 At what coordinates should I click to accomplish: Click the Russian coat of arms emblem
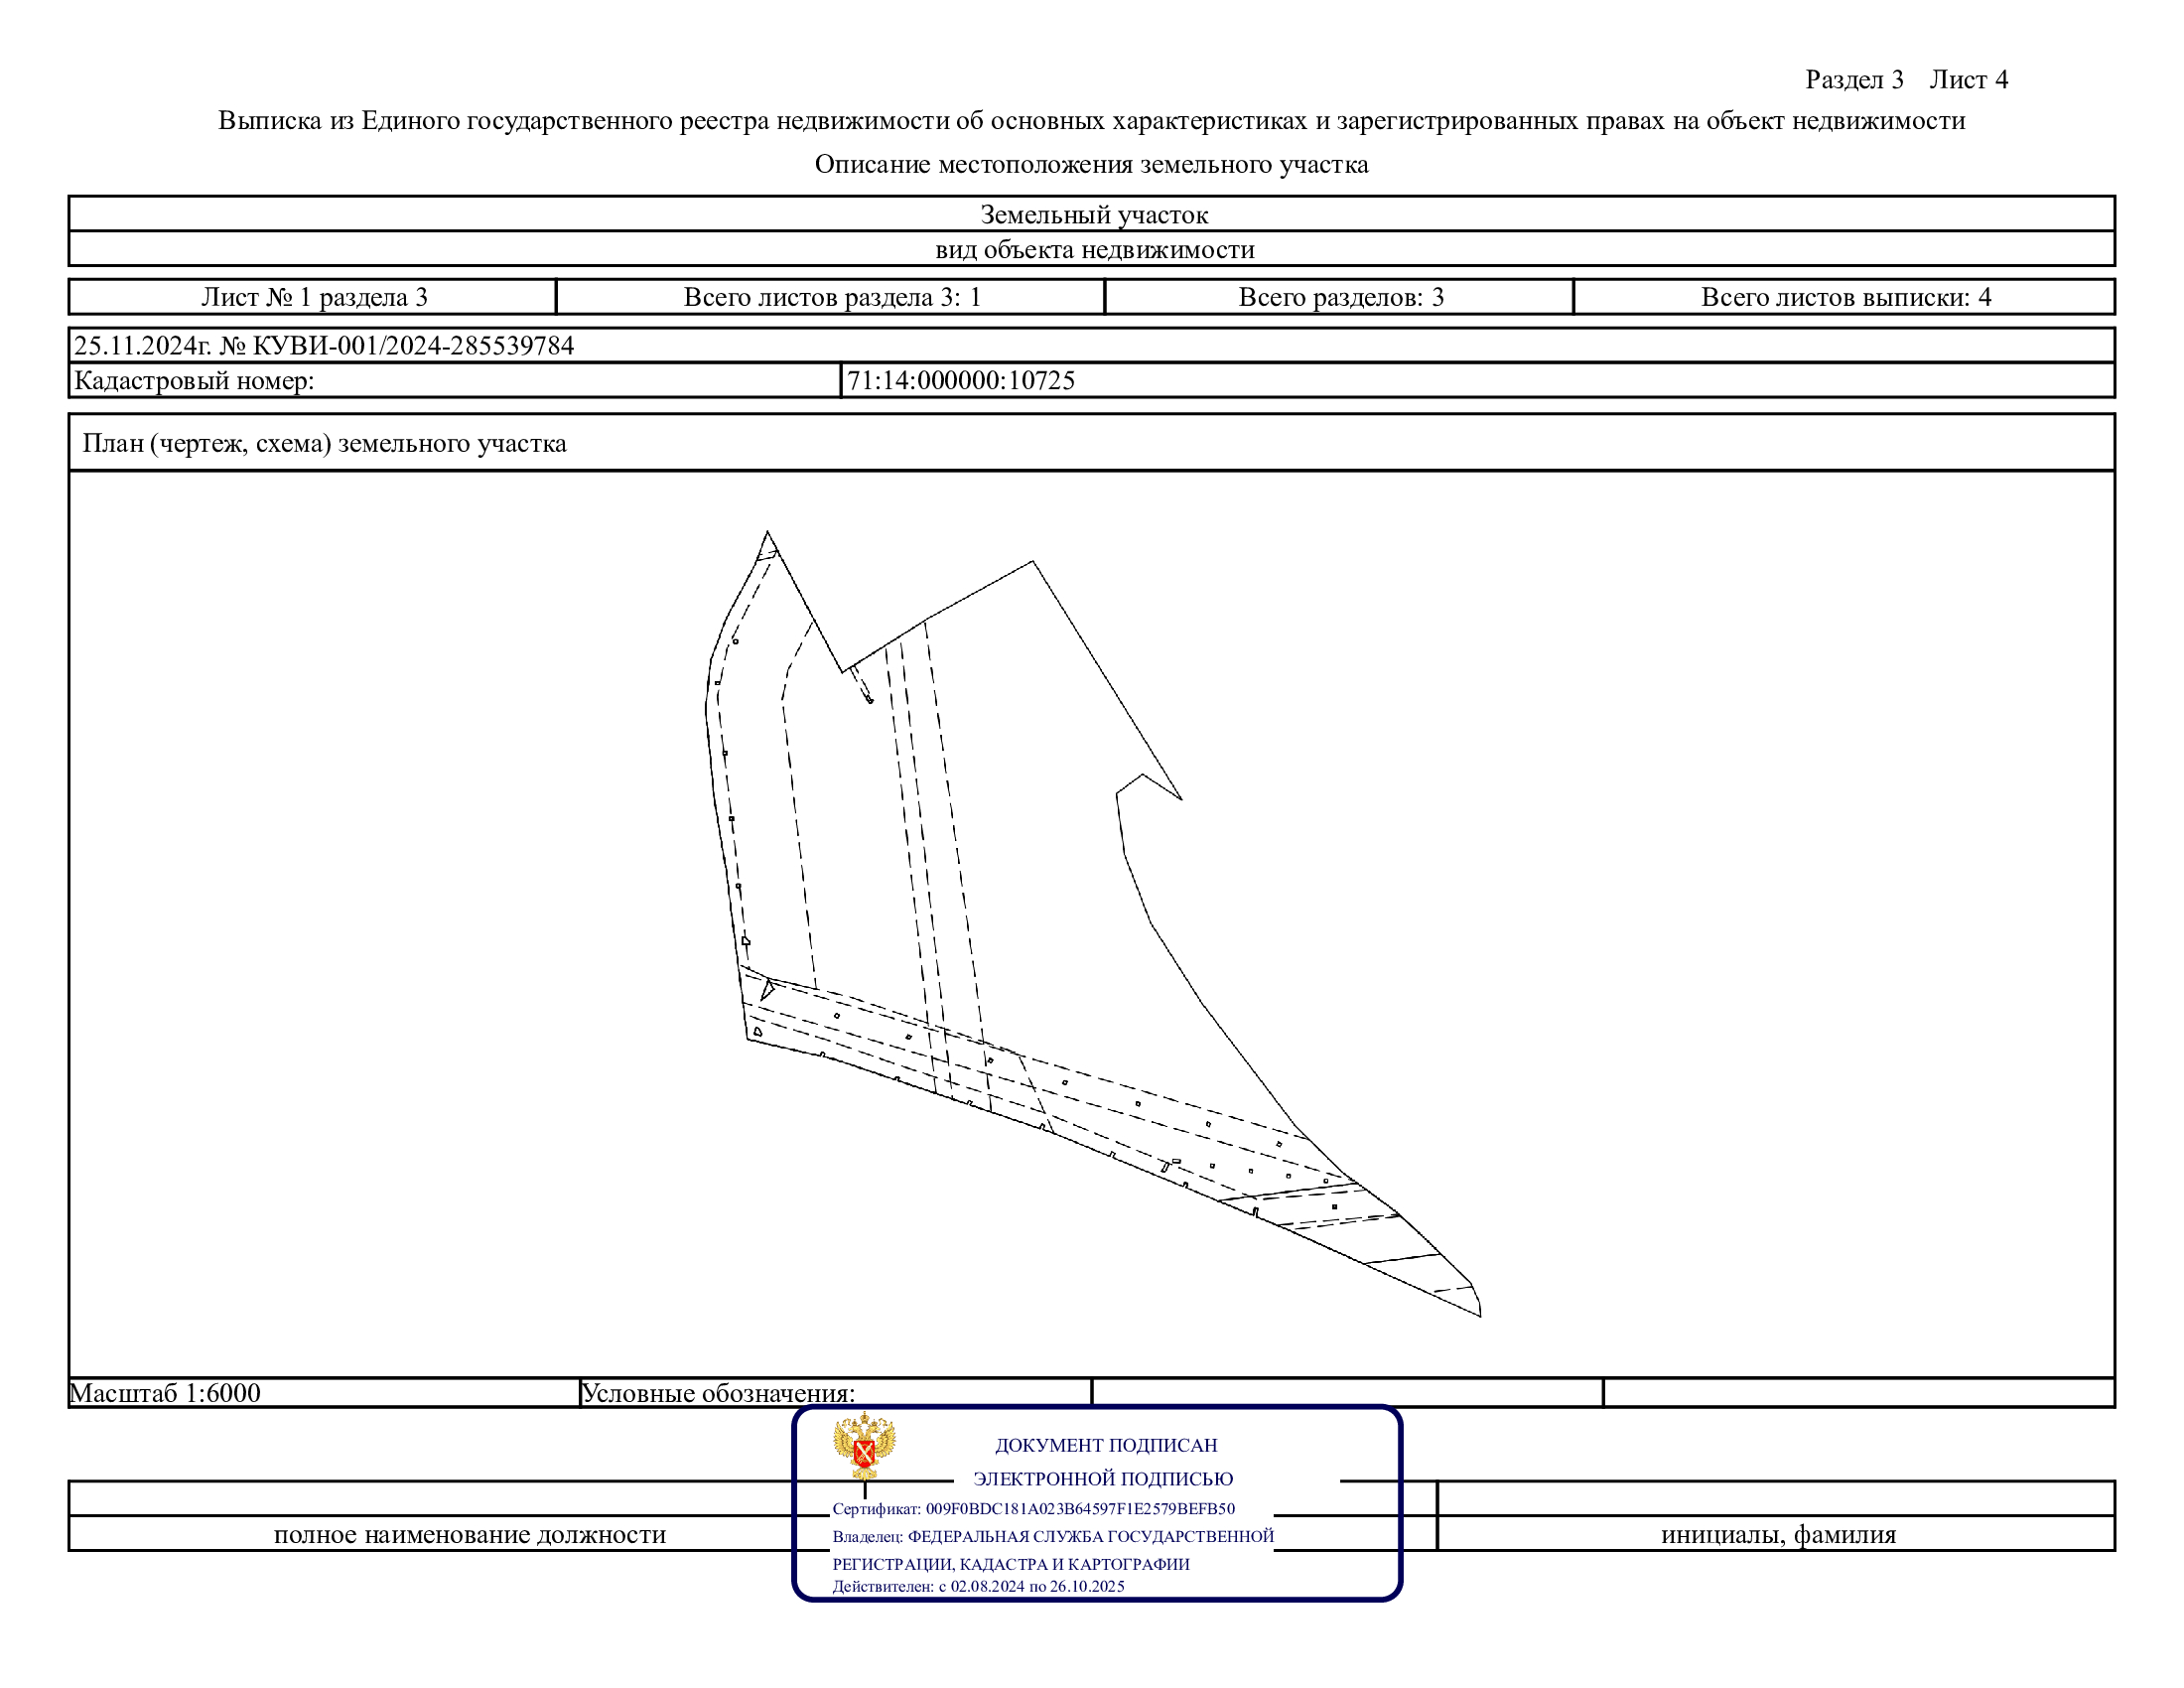coord(864,1445)
